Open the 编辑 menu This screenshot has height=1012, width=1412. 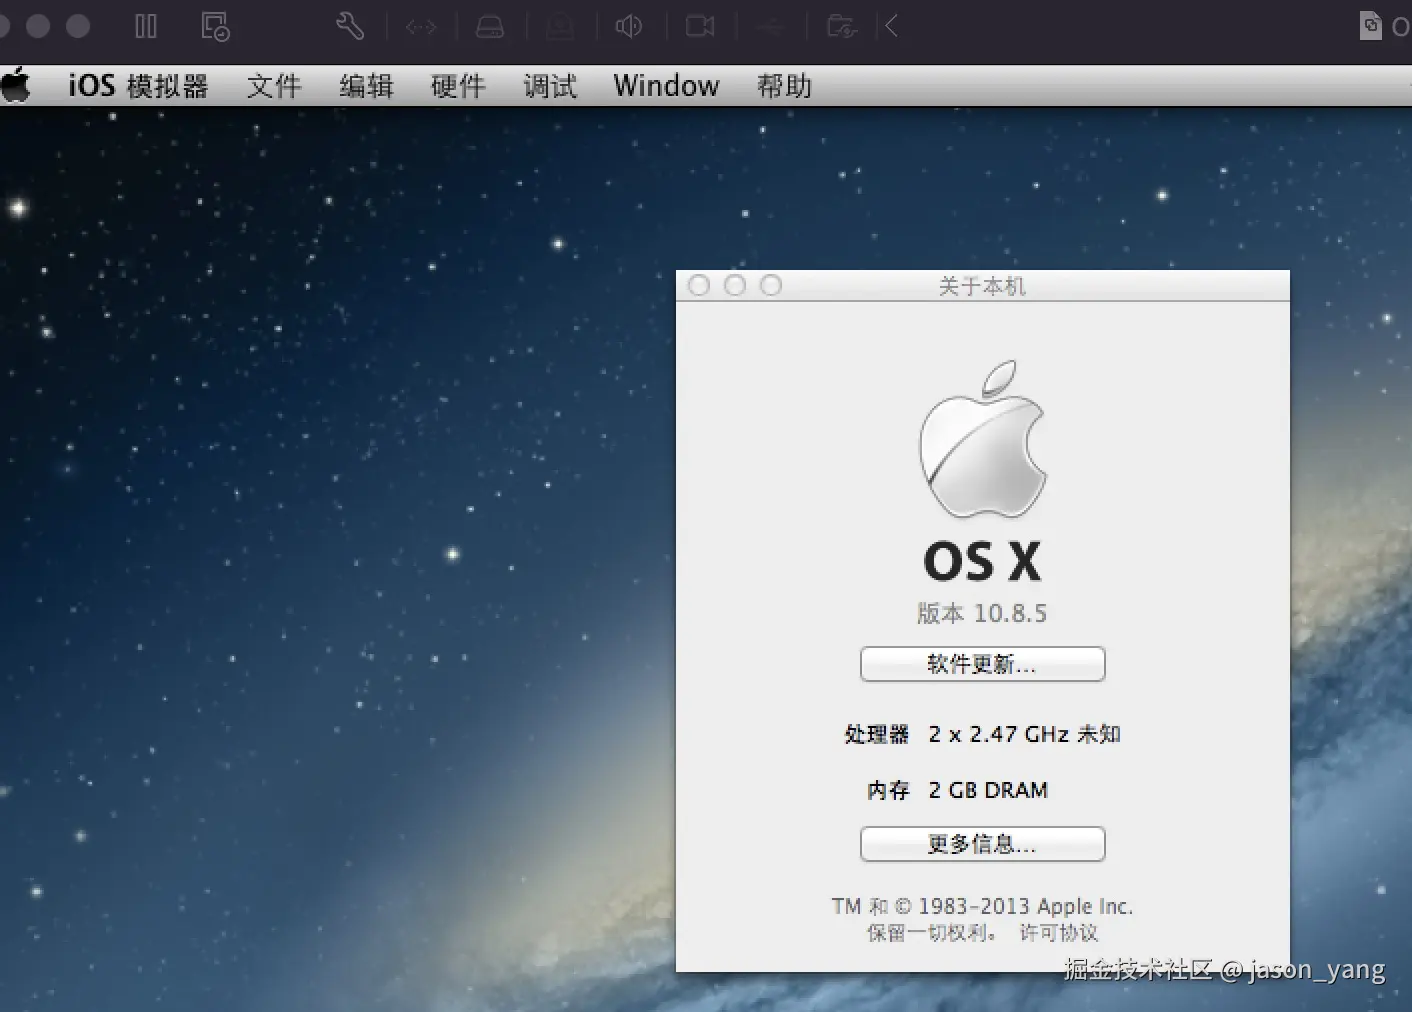click(x=366, y=86)
